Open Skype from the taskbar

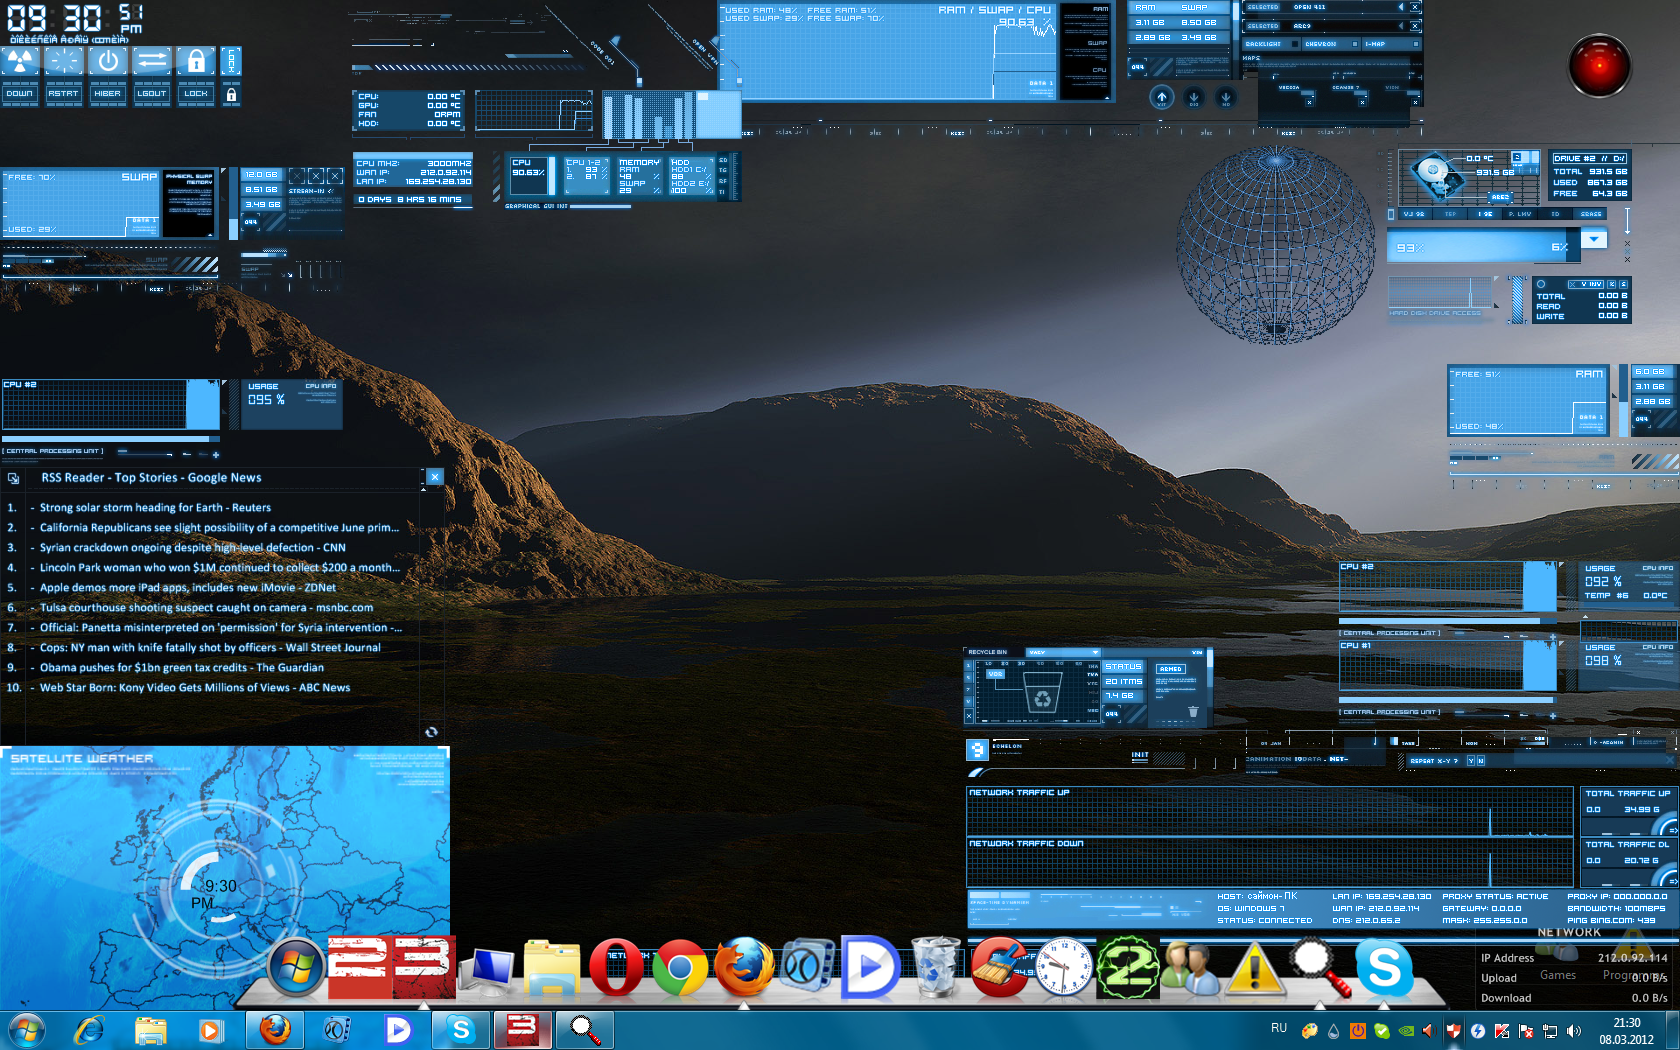(460, 1029)
